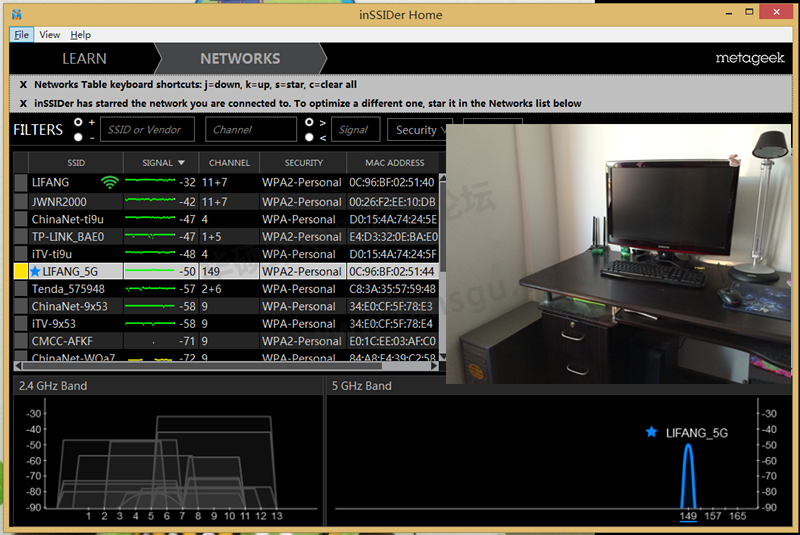
Task: Click the 2.4 GHz Band panel title
Action: (x=53, y=386)
